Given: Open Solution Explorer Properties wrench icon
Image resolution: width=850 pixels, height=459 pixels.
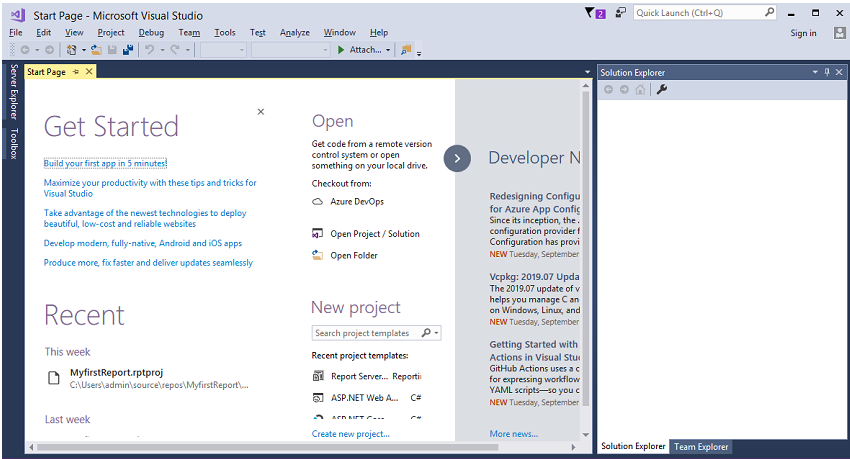Looking at the screenshot, I should (x=661, y=90).
